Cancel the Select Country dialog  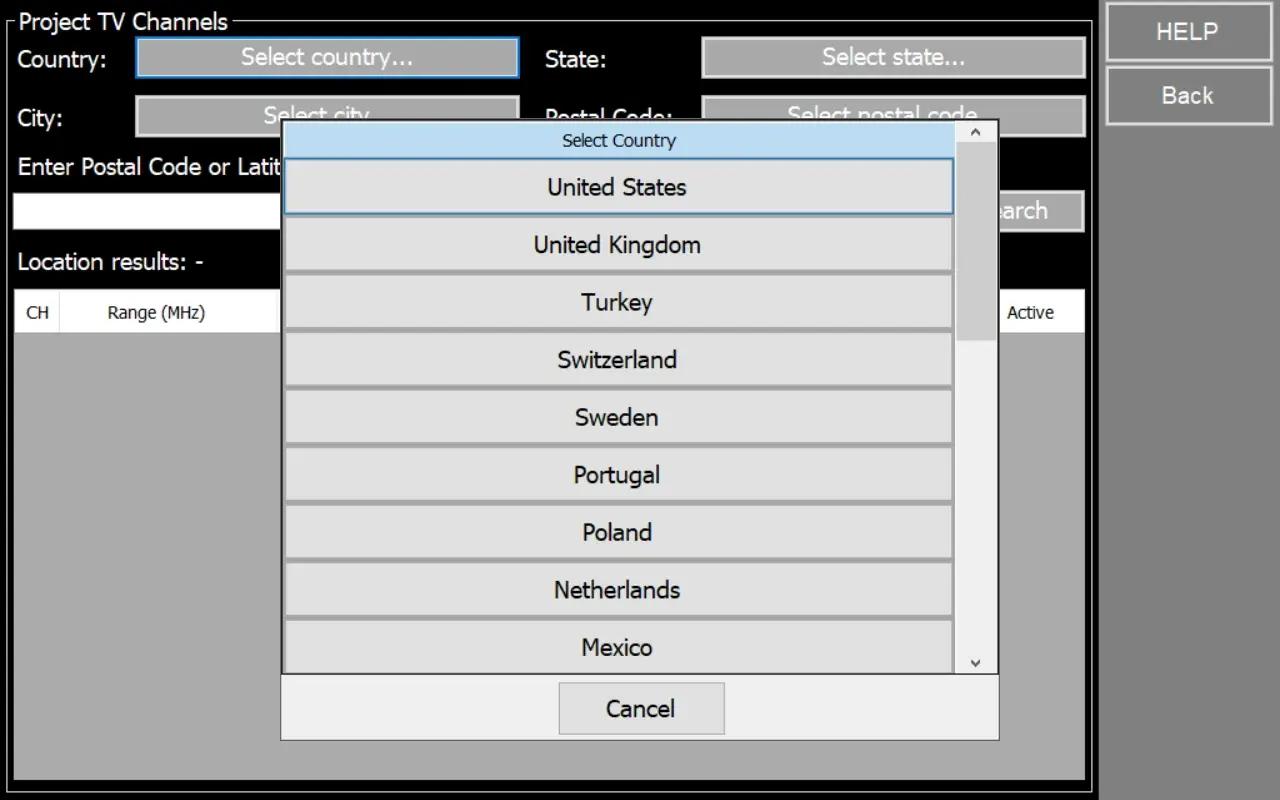tap(641, 709)
